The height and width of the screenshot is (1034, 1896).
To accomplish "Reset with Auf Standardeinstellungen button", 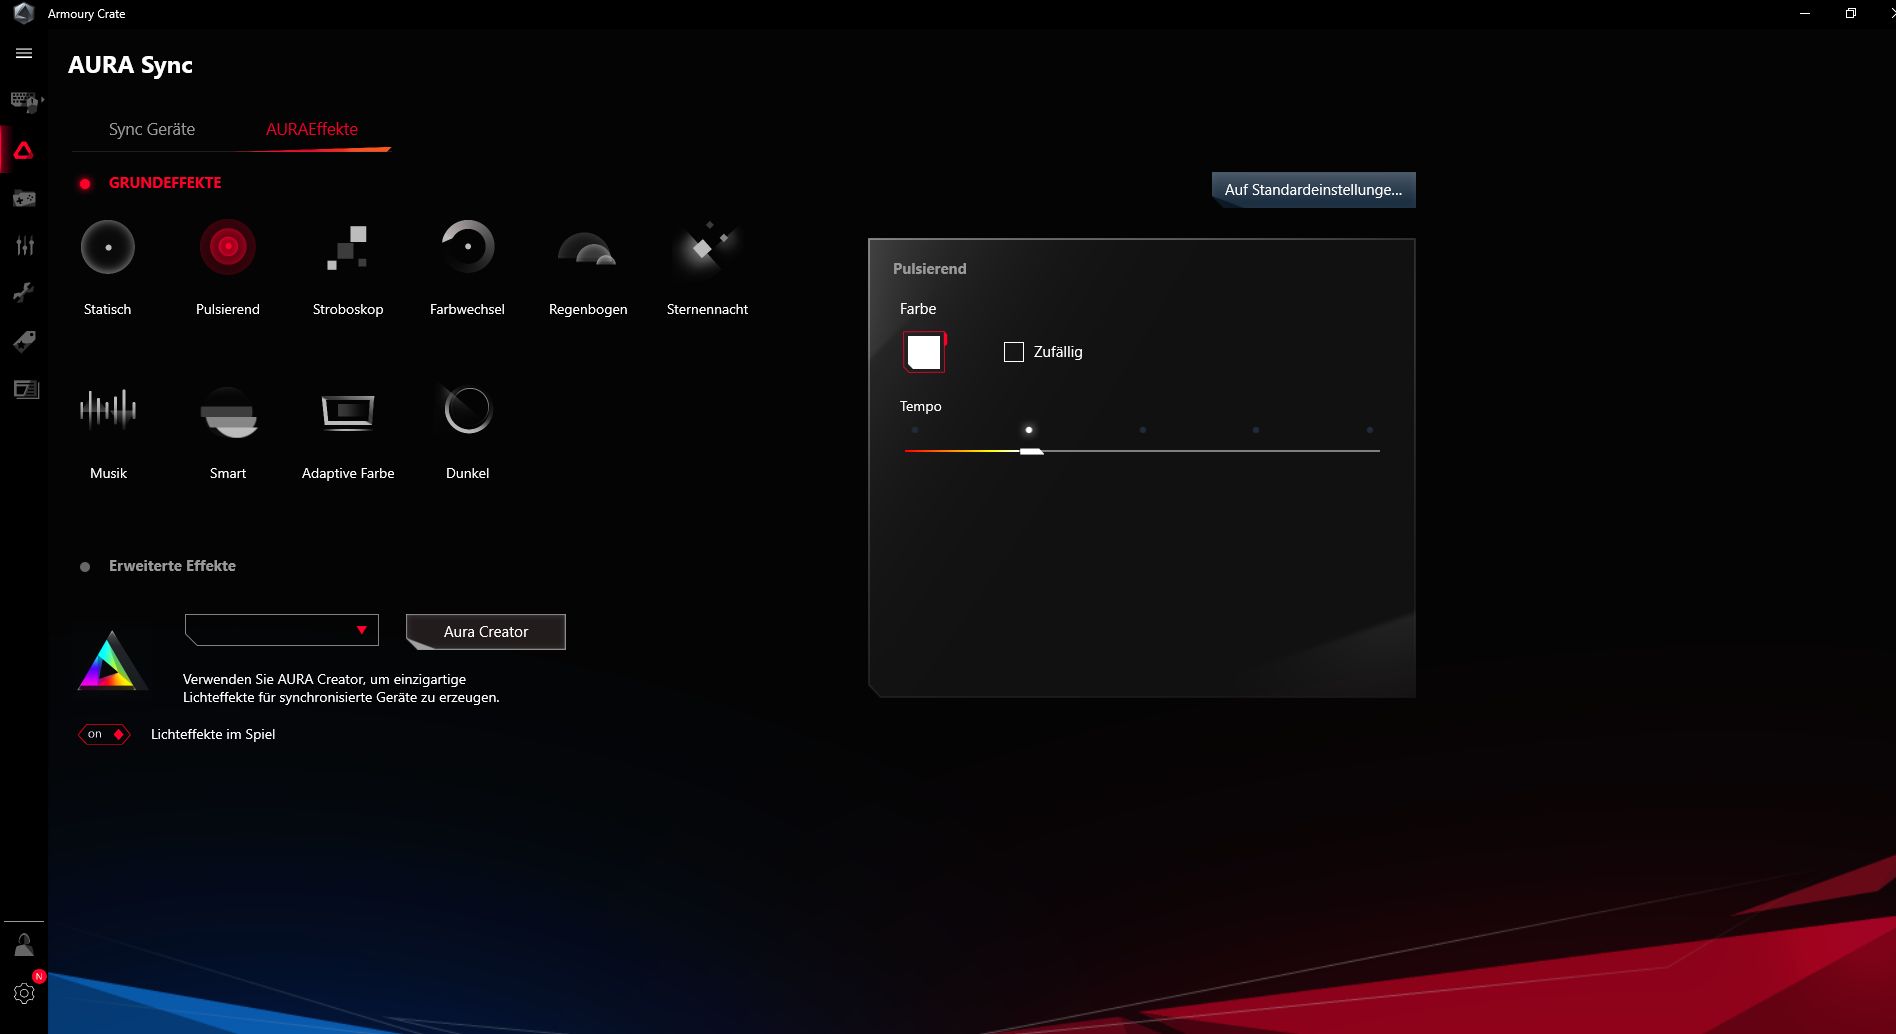I will click(x=1313, y=190).
